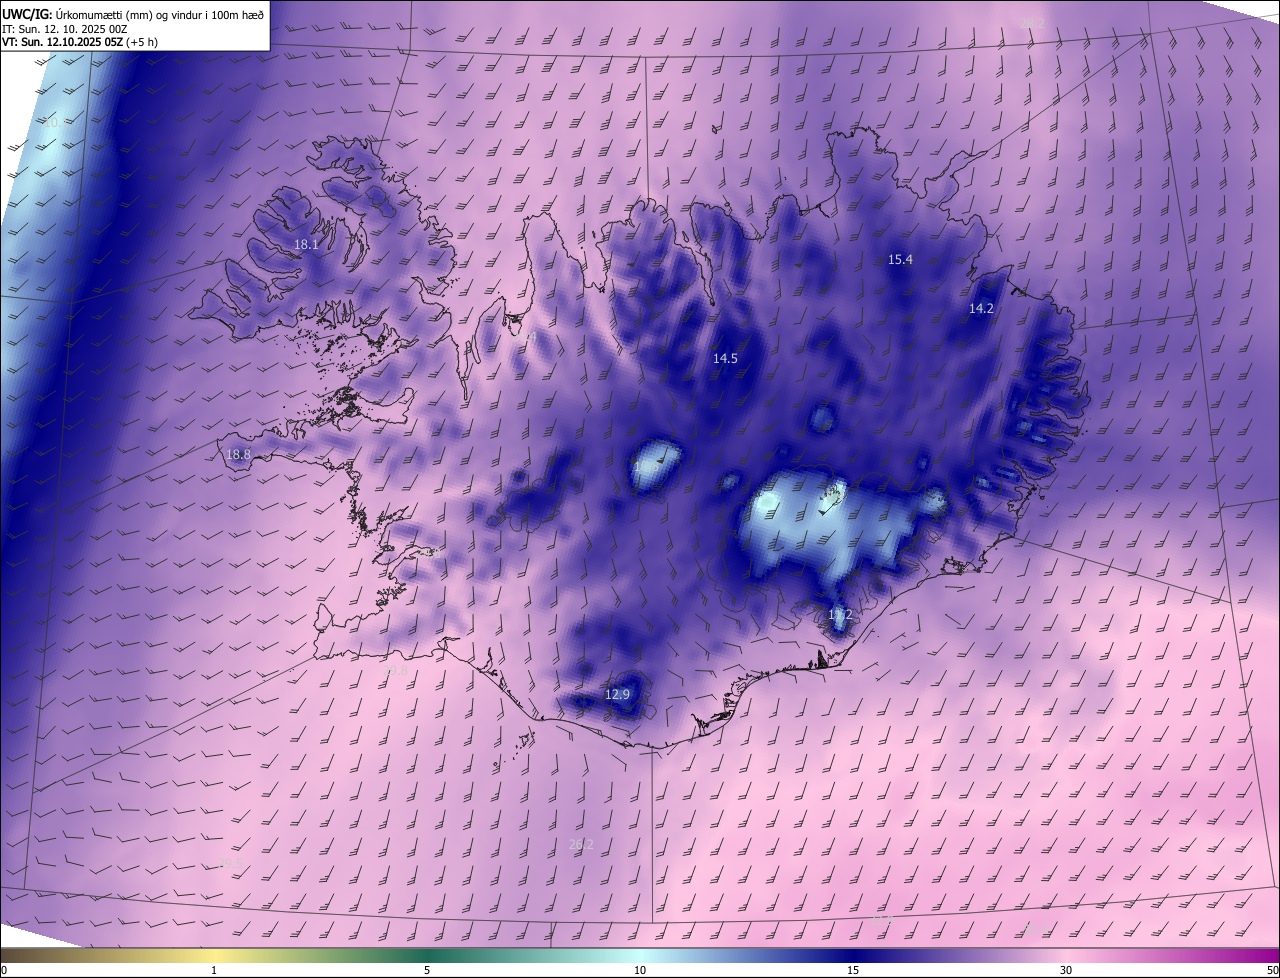Viewport: 1280px width, 978px height.
Task: Click the colorbar tick label 5
Action: coord(427,970)
